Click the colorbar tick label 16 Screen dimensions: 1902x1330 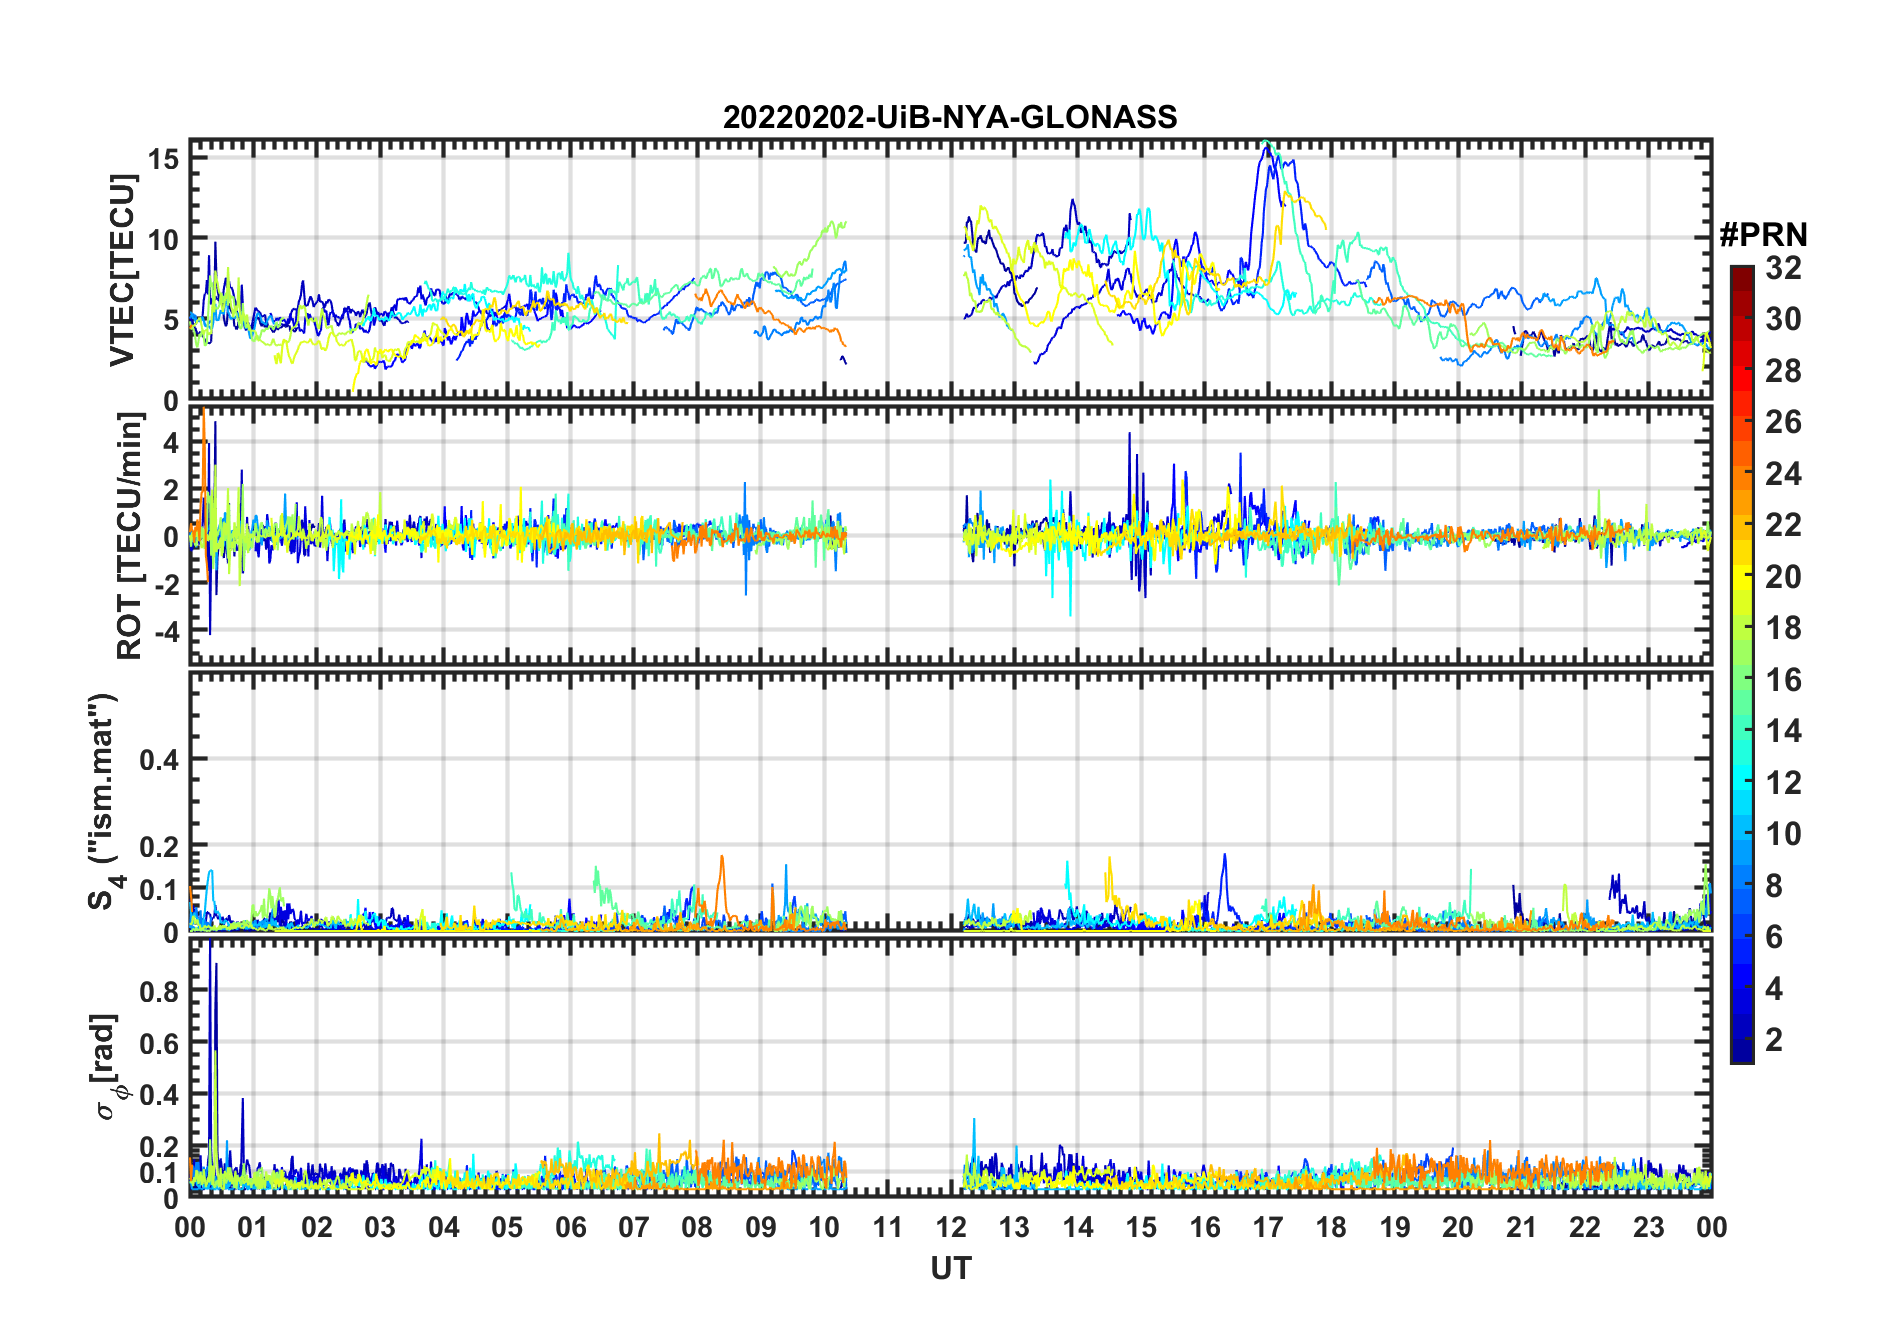(1783, 680)
